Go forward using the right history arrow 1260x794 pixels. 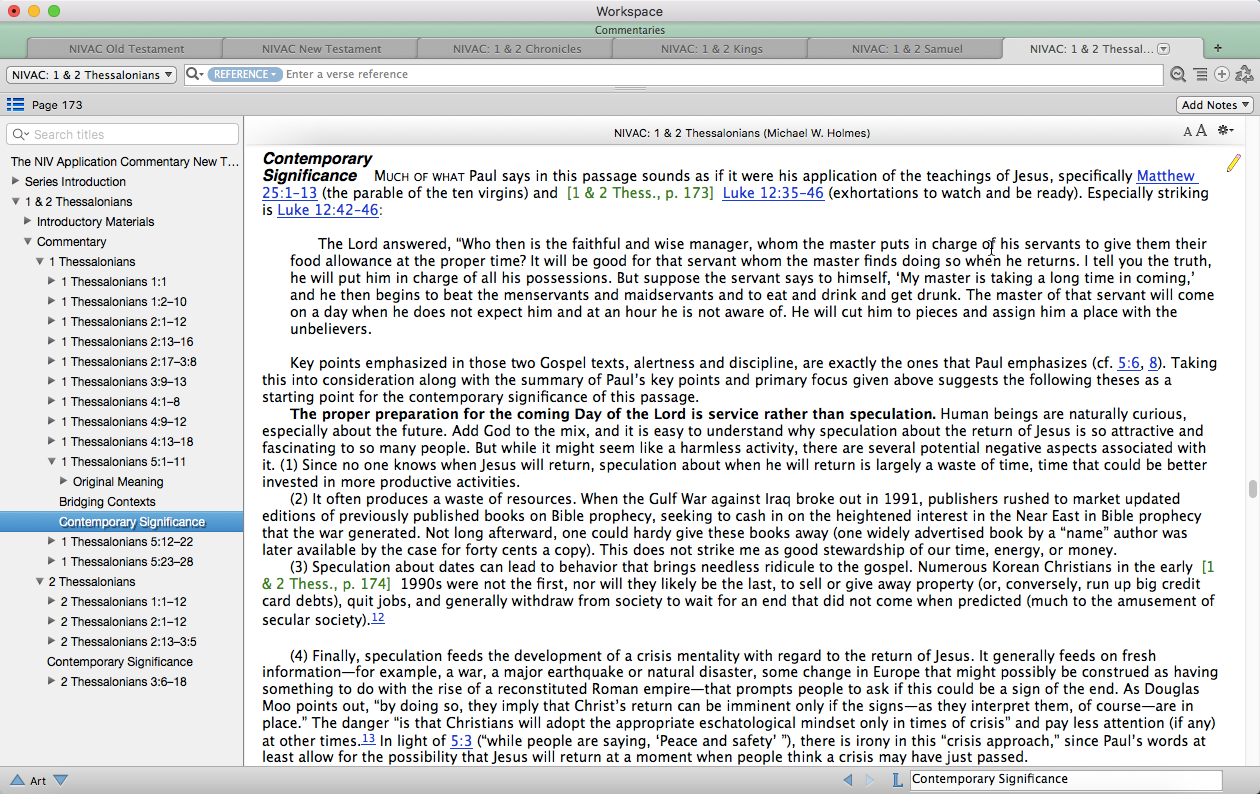coord(869,779)
